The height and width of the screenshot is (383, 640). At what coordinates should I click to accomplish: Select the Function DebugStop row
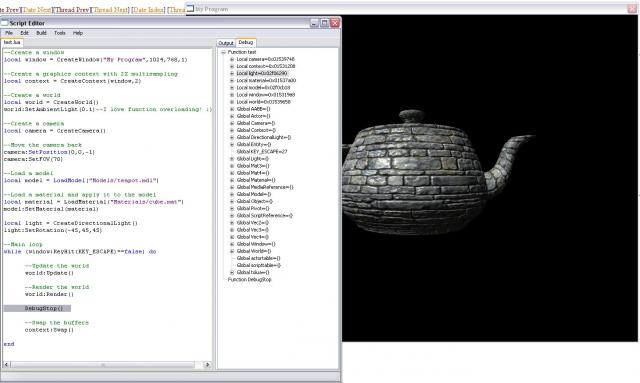point(249,280)
